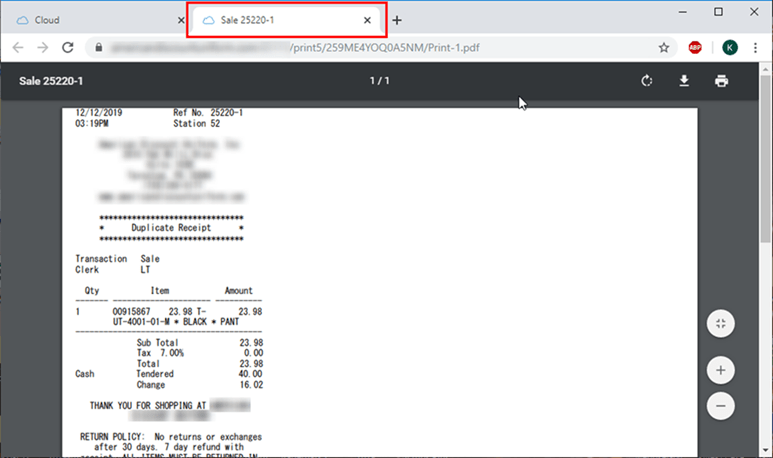This screenshot has height=458, width=773.
Task: Click UT-4001-01-M BLACK PANT description
Action: [x=176, y=322]
